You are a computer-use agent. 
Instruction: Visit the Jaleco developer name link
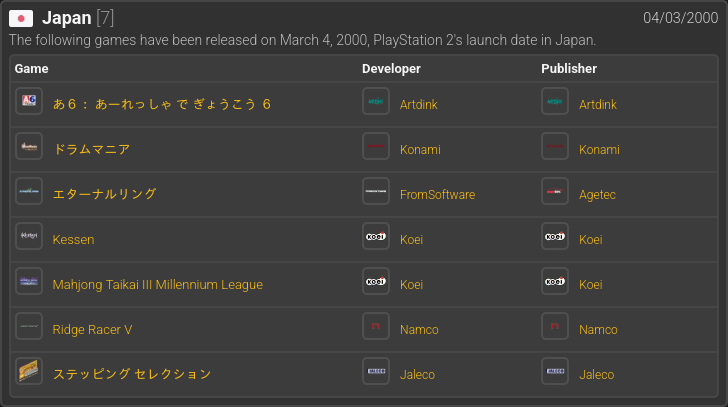tap(417, 375)
